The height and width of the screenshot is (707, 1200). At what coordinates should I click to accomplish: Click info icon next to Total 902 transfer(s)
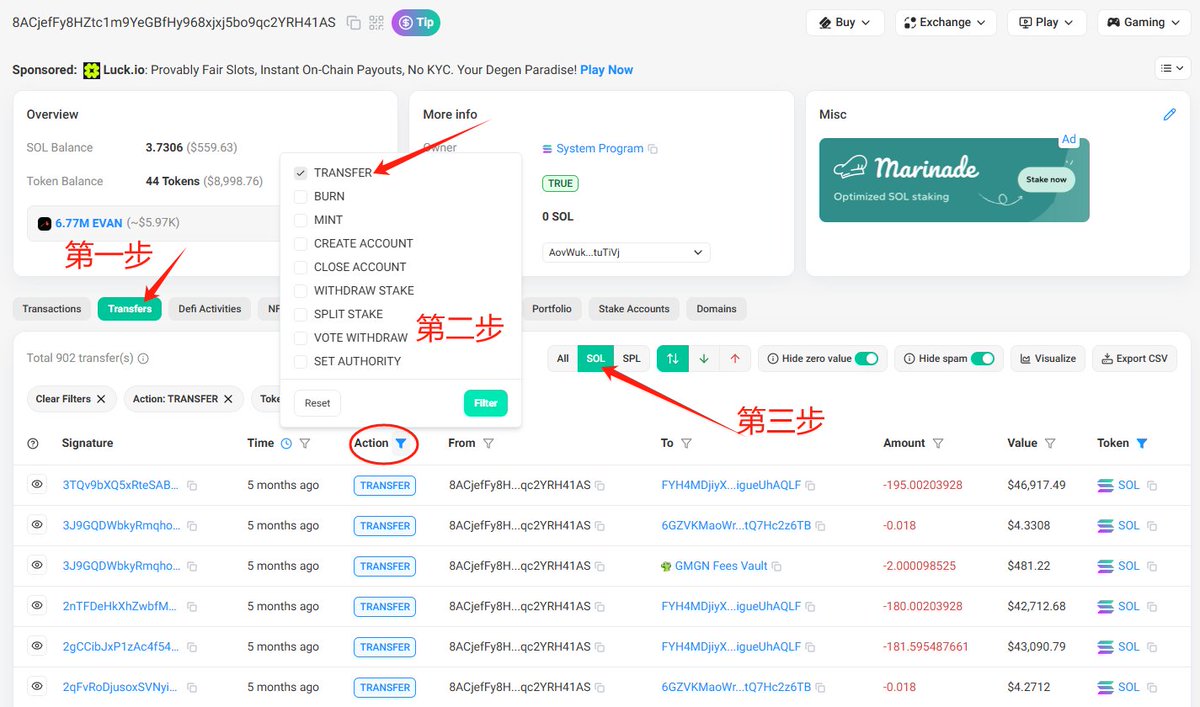[x=143, y=358]
